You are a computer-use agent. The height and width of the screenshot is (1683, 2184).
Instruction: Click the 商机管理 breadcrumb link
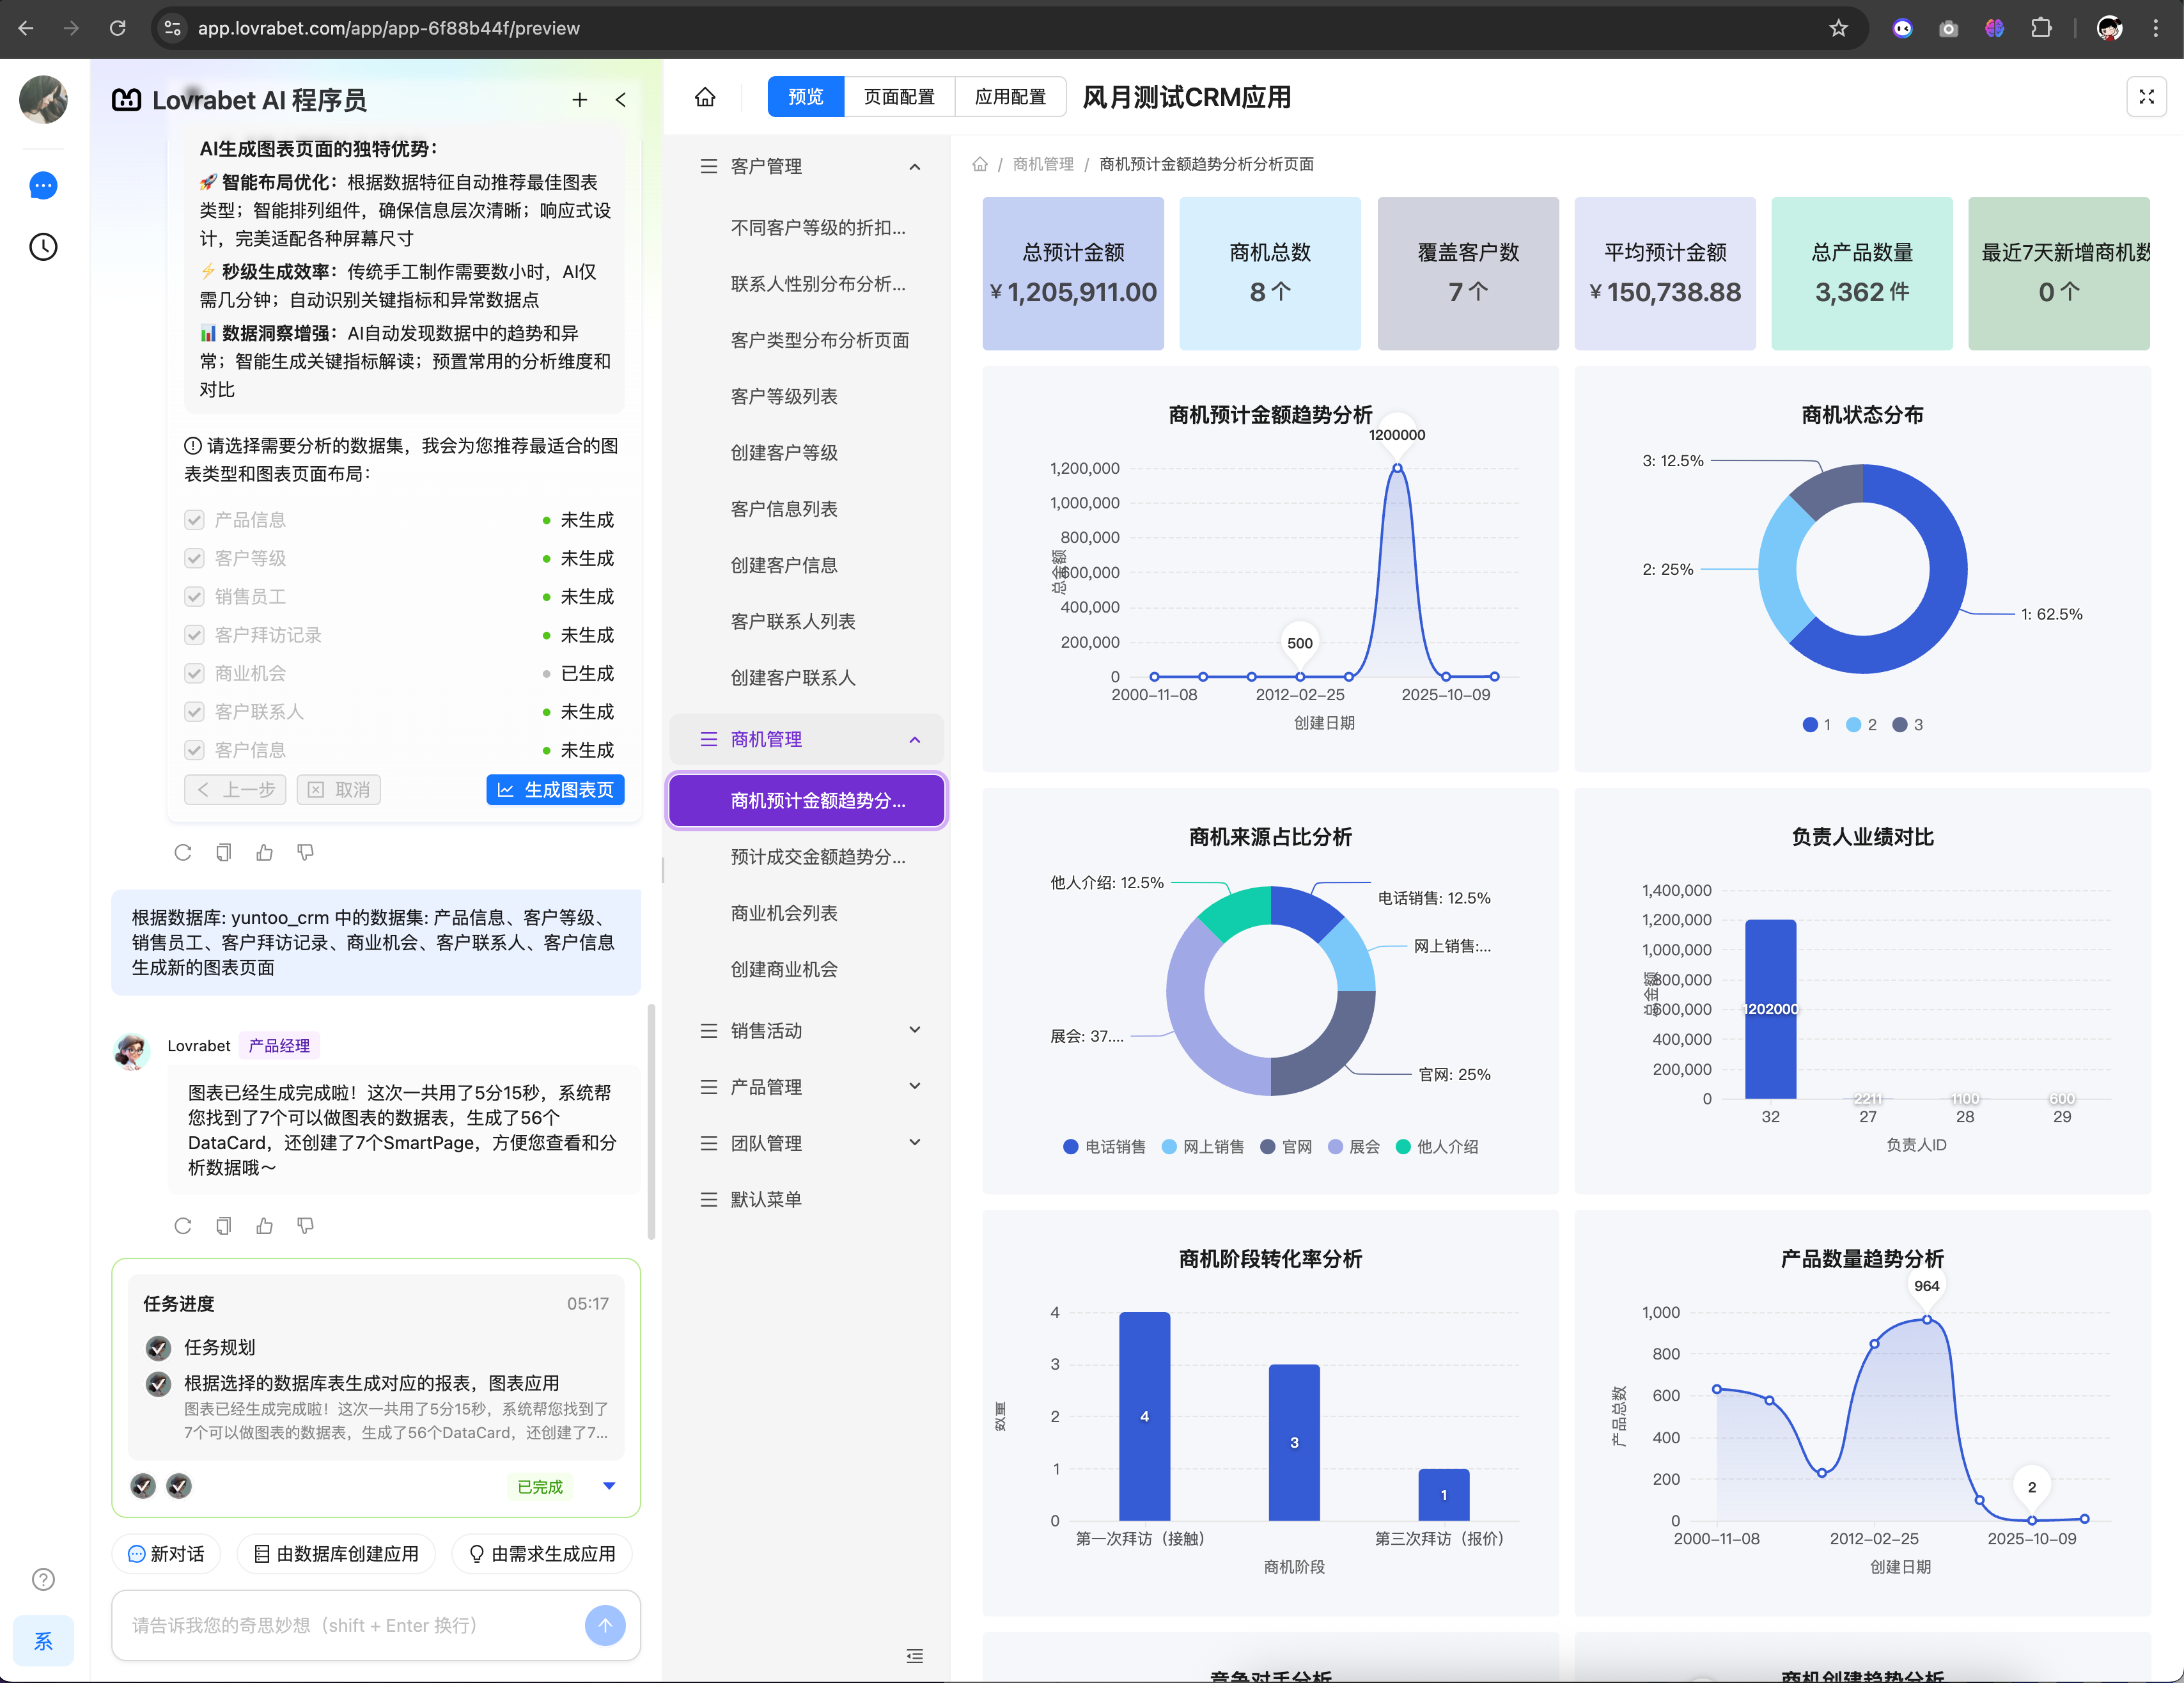pyautogui.click(x=1043, y=164)
